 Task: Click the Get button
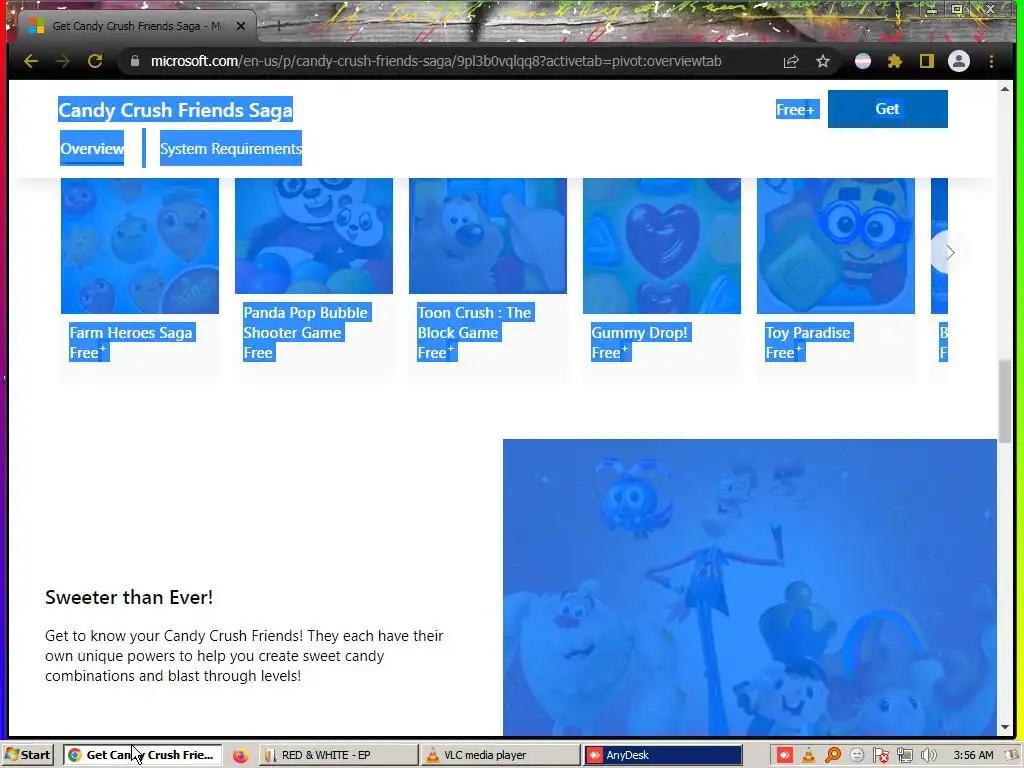point(888,109)
